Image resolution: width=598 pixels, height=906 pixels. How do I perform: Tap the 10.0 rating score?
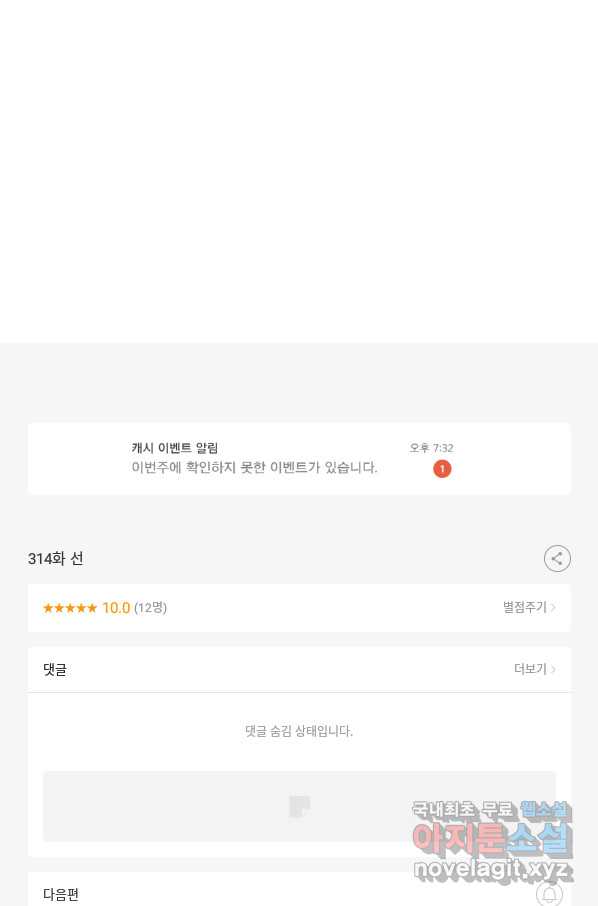[116, 608]
